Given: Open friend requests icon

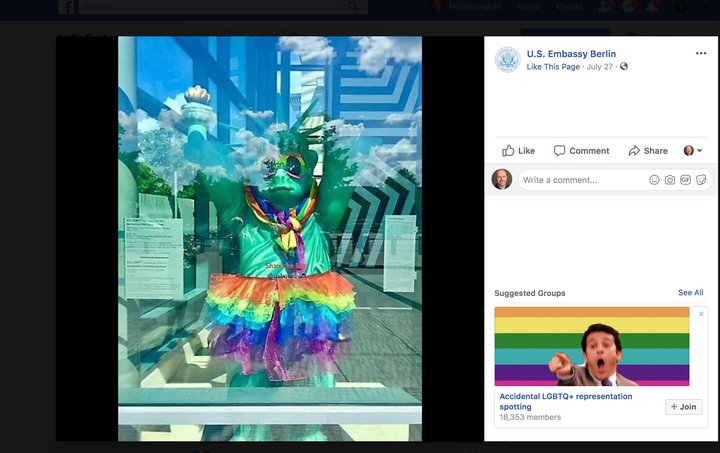Looking at the screenshot, I should [605, 6].
